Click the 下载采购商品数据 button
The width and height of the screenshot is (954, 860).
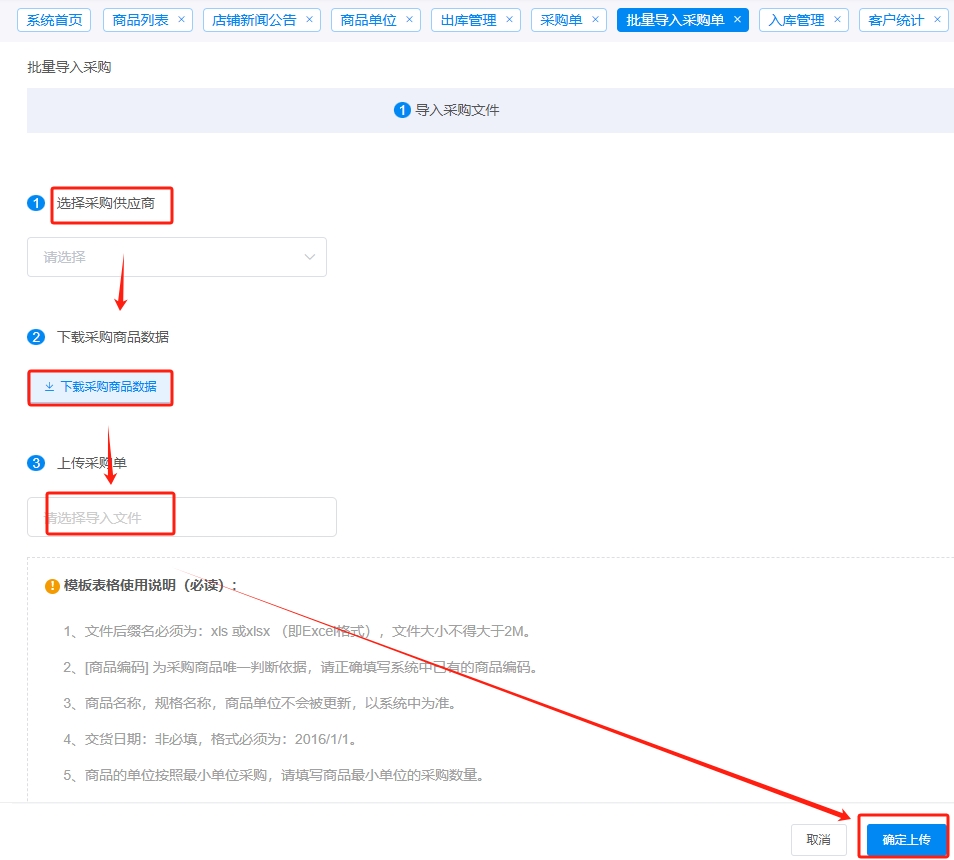pos(100,386)
